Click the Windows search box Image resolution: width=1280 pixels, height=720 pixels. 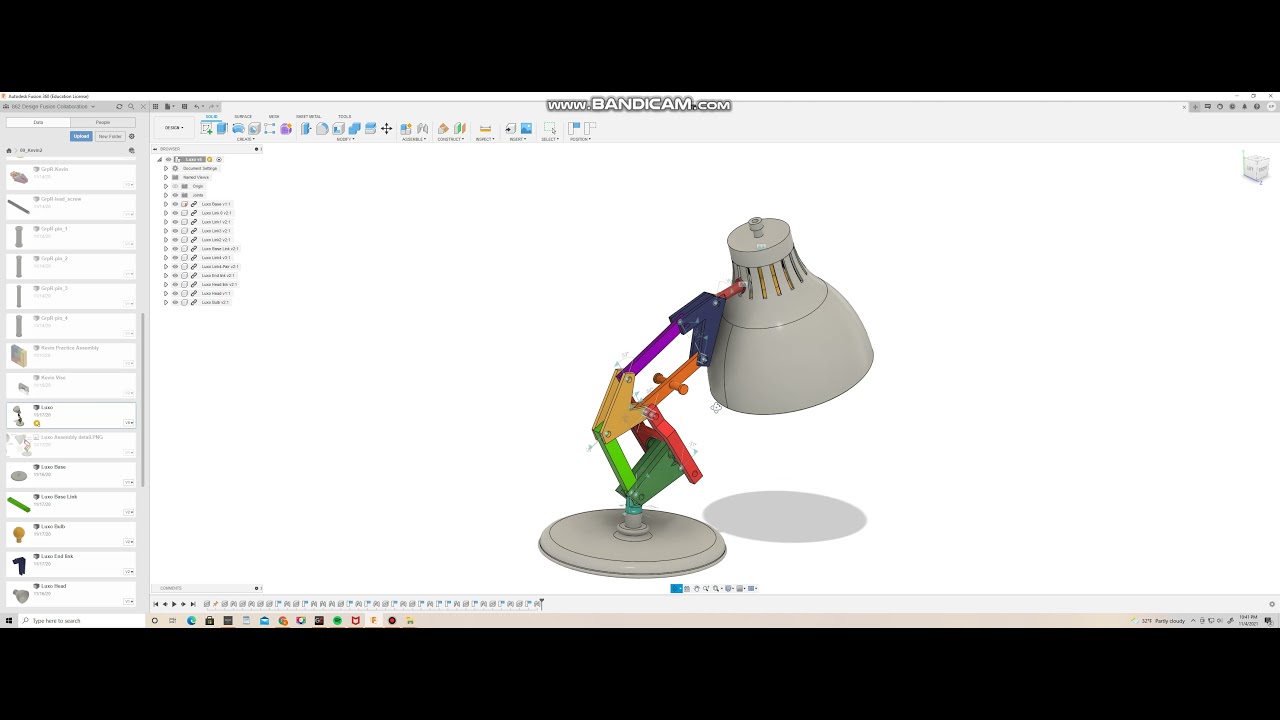coord(80,621)
